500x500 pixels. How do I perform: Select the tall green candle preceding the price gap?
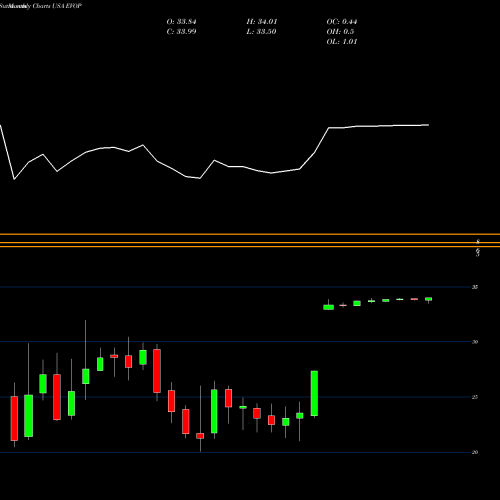click(x=314, y=393)
